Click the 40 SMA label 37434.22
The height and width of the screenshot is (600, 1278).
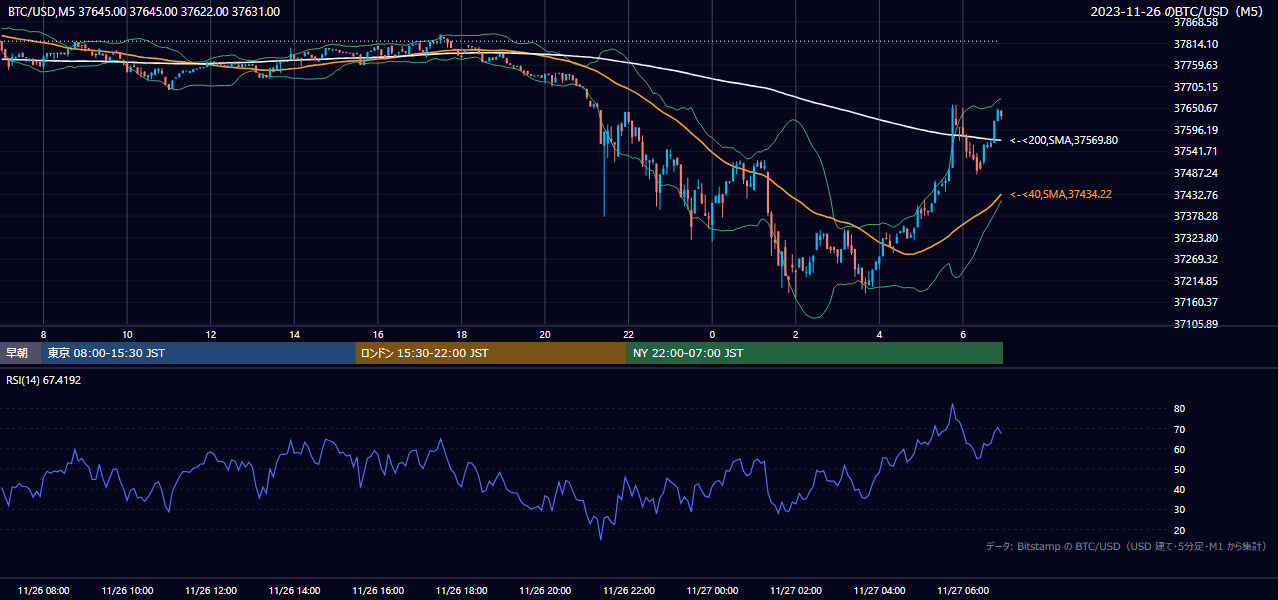point(1061,194)
